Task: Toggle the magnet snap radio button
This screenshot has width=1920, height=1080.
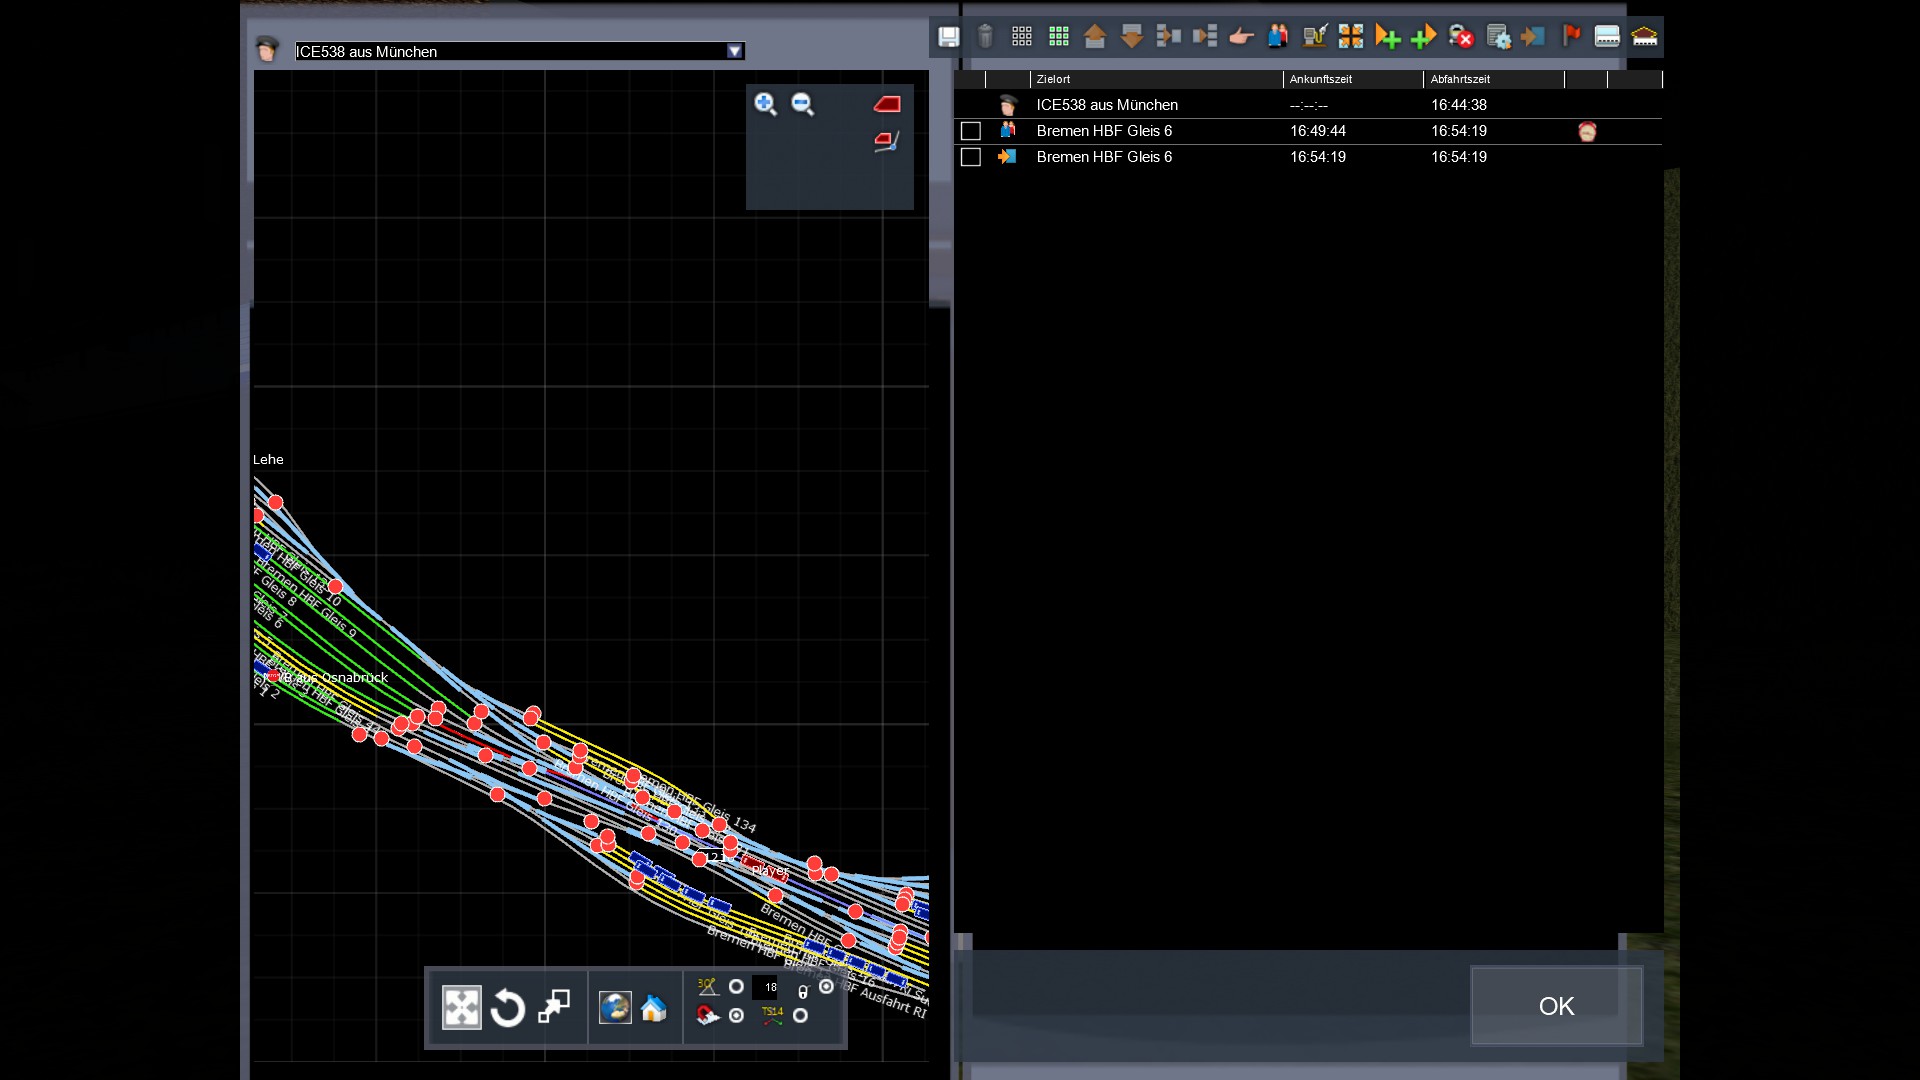Action: click(736, 1016)
